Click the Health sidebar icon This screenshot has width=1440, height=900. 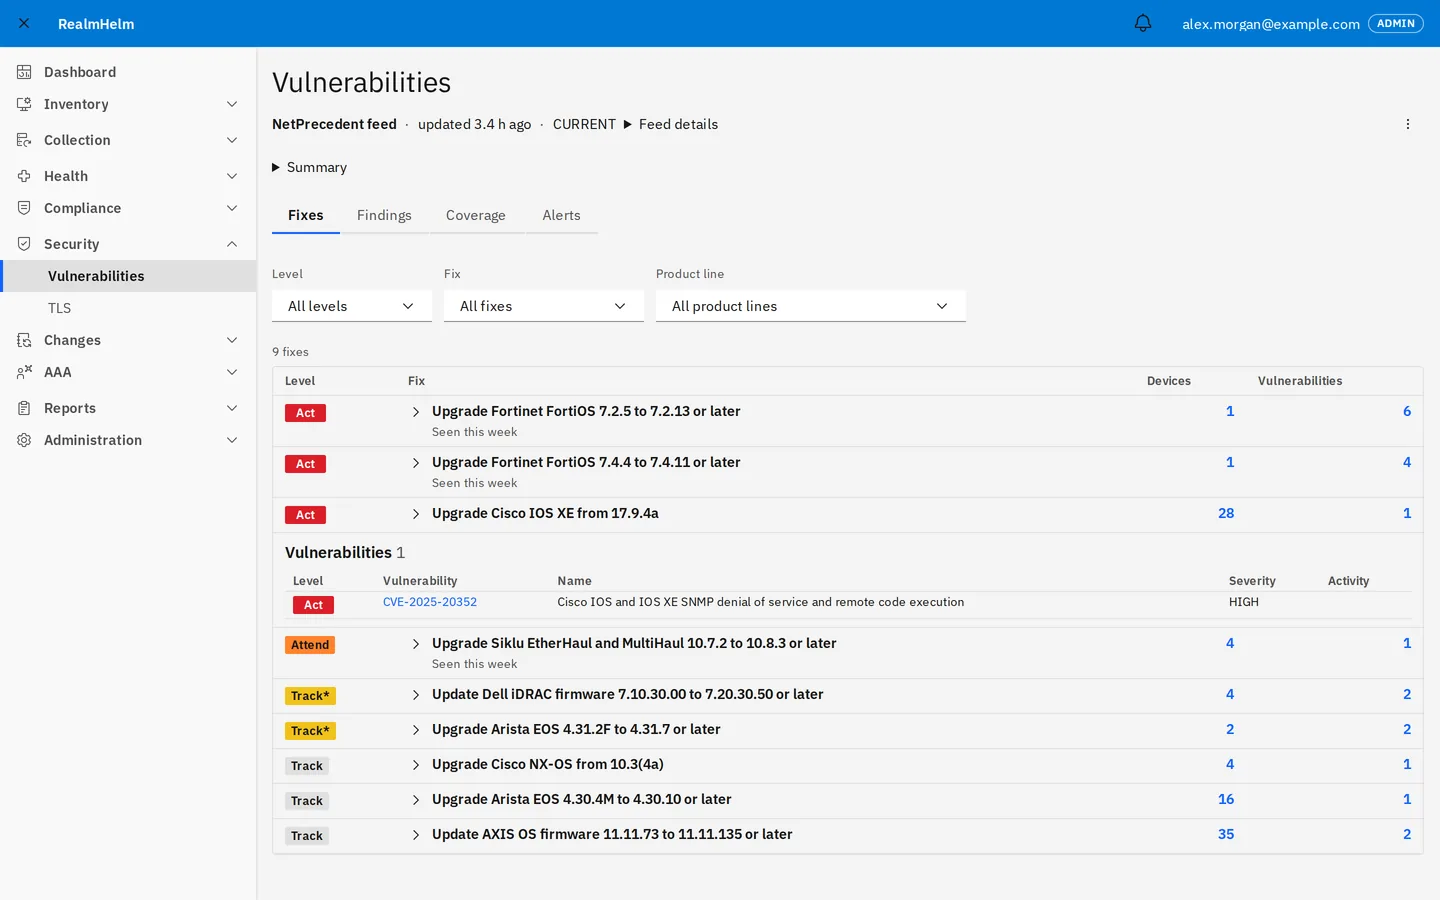coord(24,176)
